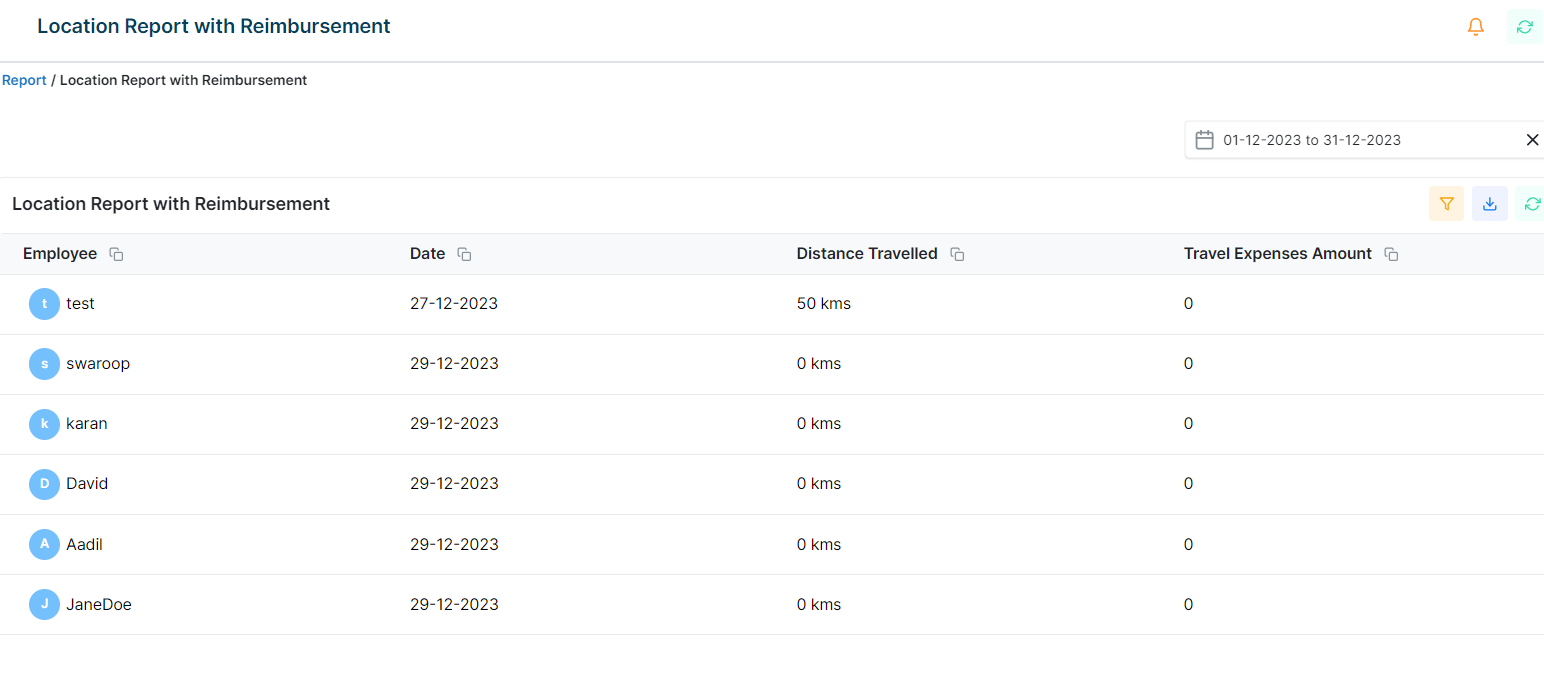
Task: Go to the Report breadcrumb link
Action: (x=24, y=80)
